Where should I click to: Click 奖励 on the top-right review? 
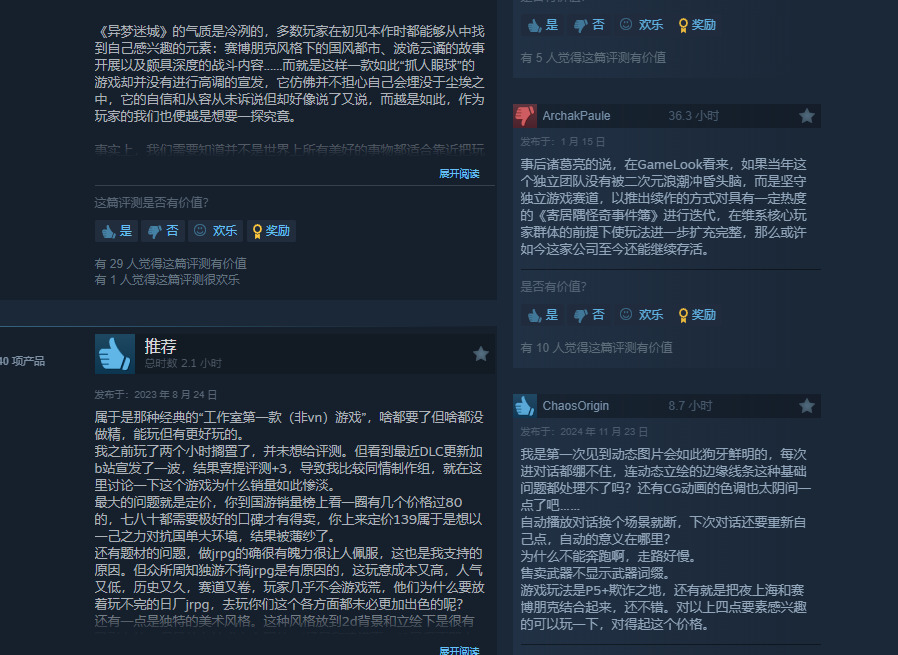(x=697, y=25)
